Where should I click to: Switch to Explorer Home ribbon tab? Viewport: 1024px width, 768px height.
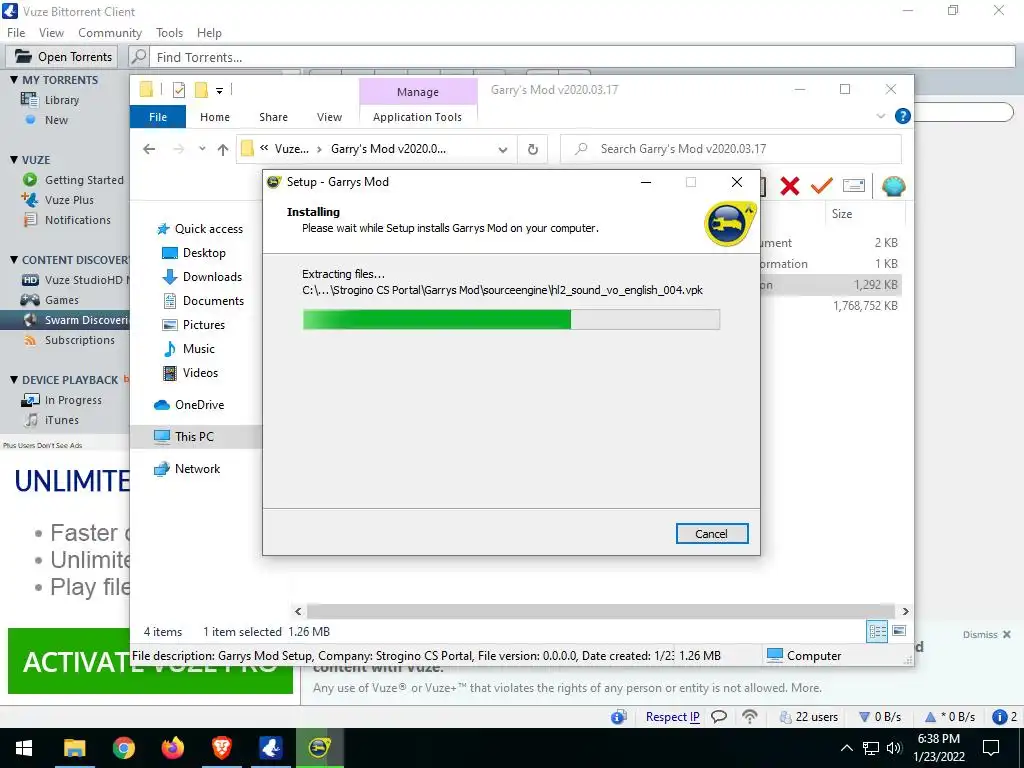click(x=215, y=117)
